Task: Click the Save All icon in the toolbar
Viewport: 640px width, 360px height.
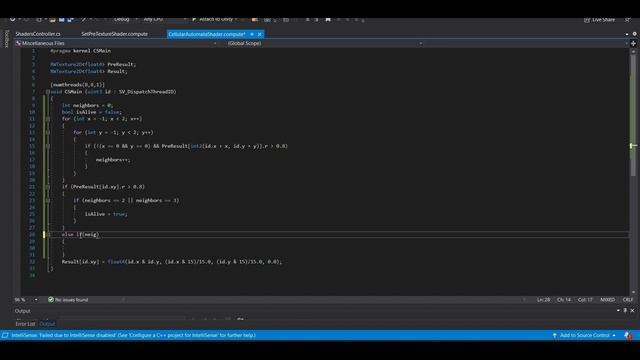Action: (71, 19)
